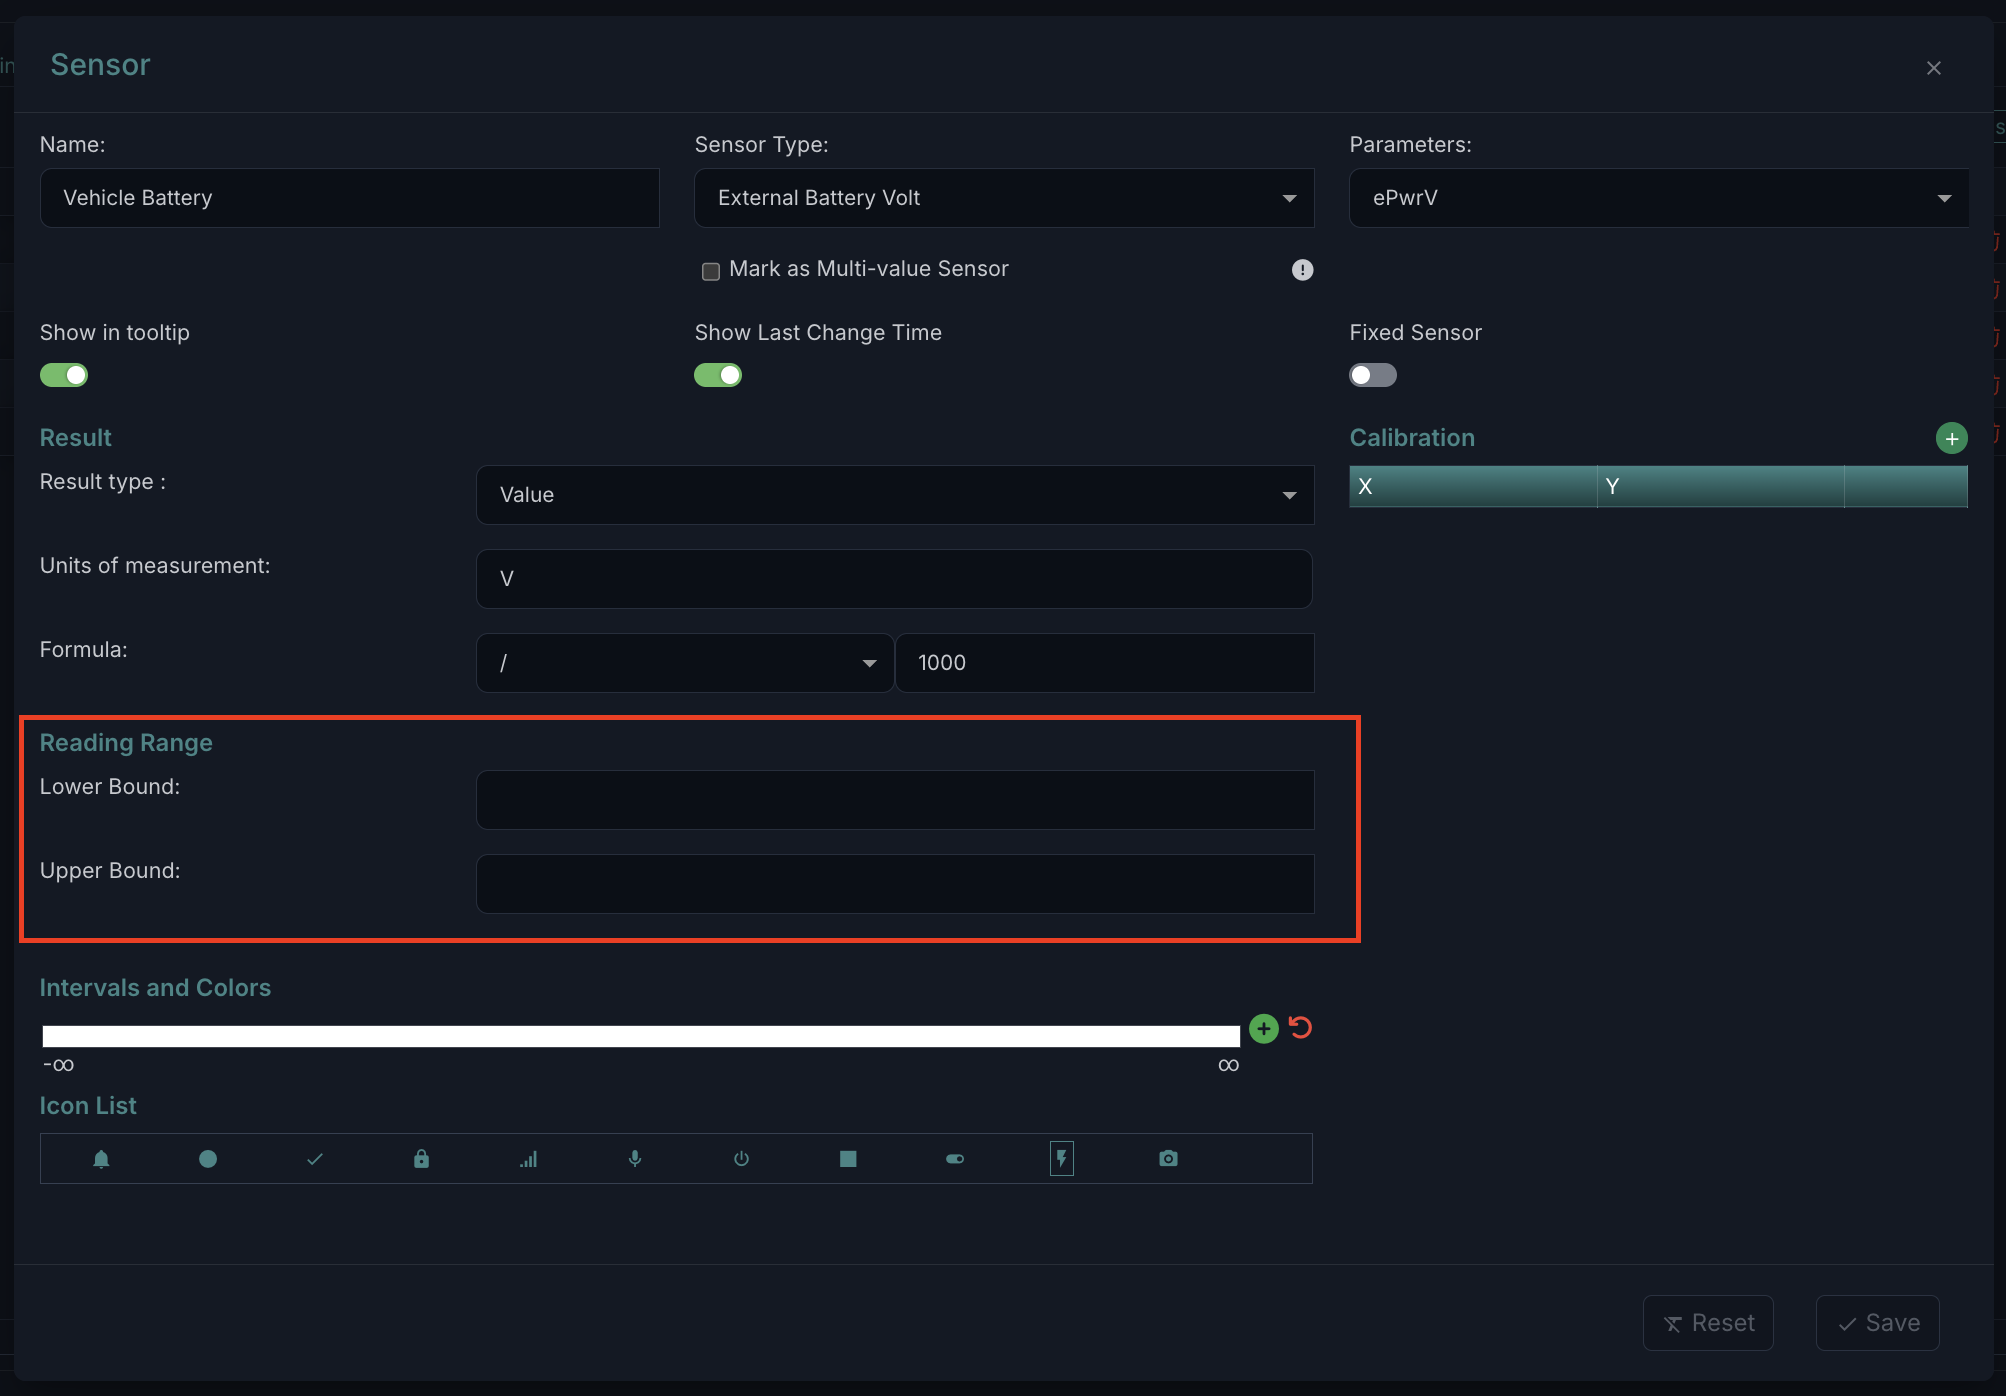Save the sensor settings
The image size is (2006, 1396).
1878,1323
